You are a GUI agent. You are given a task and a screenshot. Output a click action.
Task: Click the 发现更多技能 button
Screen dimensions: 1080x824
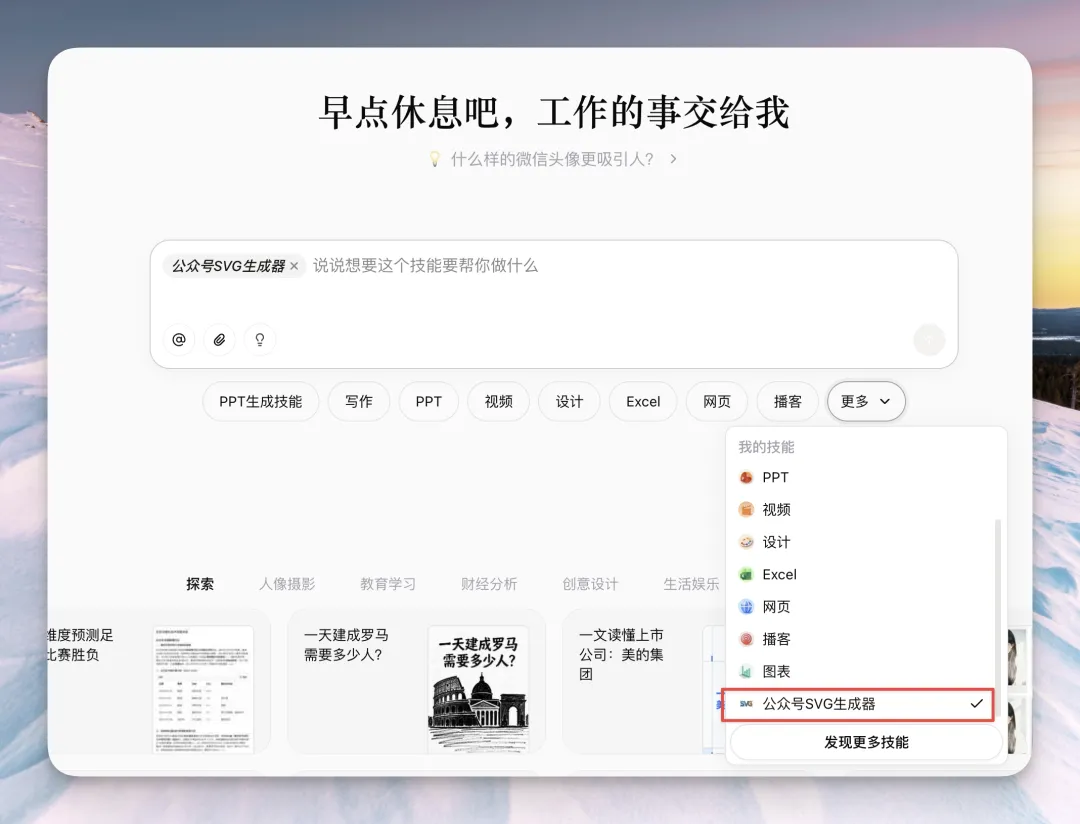coord(864,742)
